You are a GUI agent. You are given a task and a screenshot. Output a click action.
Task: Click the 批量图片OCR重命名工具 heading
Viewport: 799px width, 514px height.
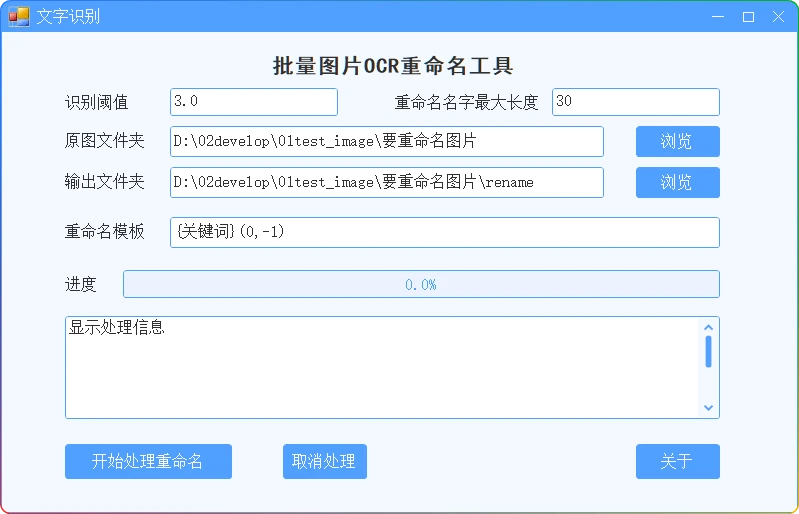click(392, 66)
